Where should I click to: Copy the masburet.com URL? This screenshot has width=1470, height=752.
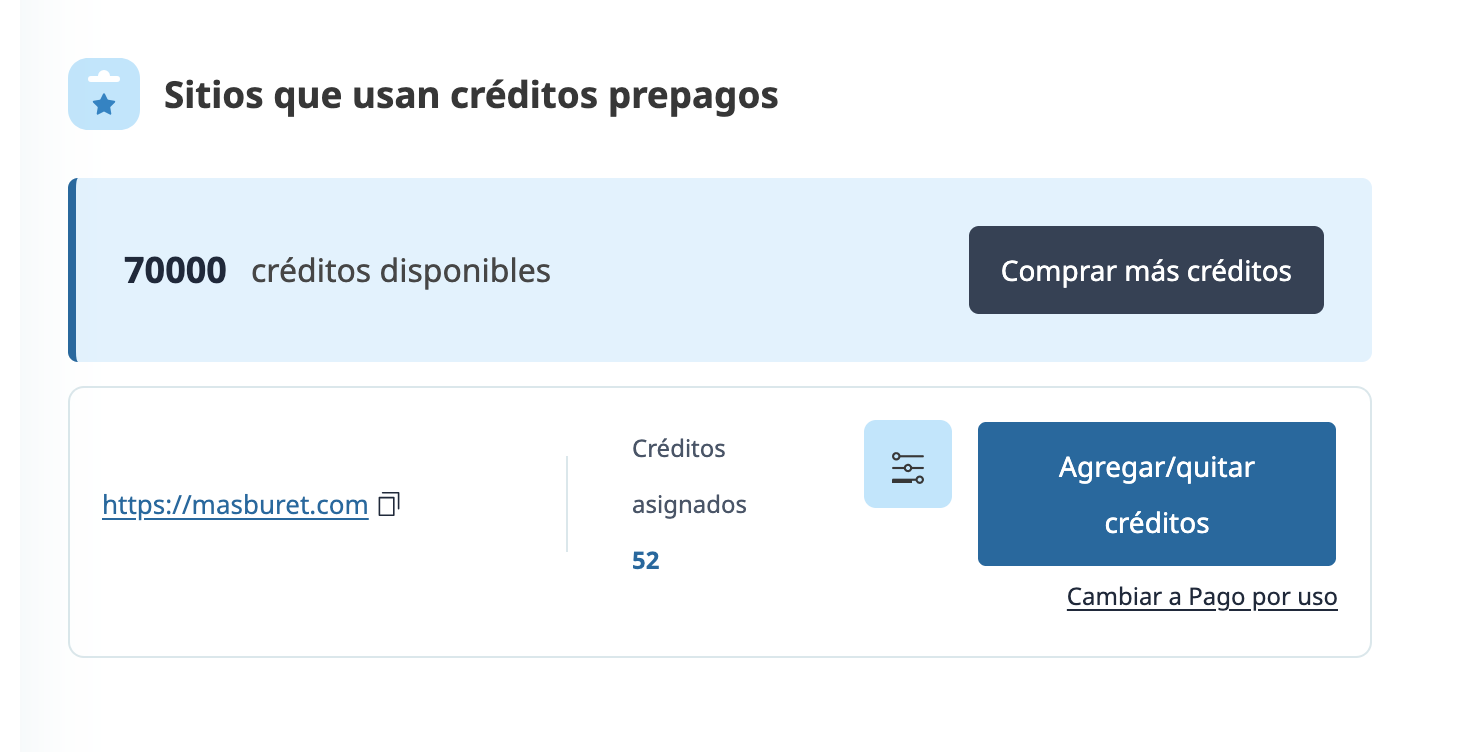[x=390, y=504]
